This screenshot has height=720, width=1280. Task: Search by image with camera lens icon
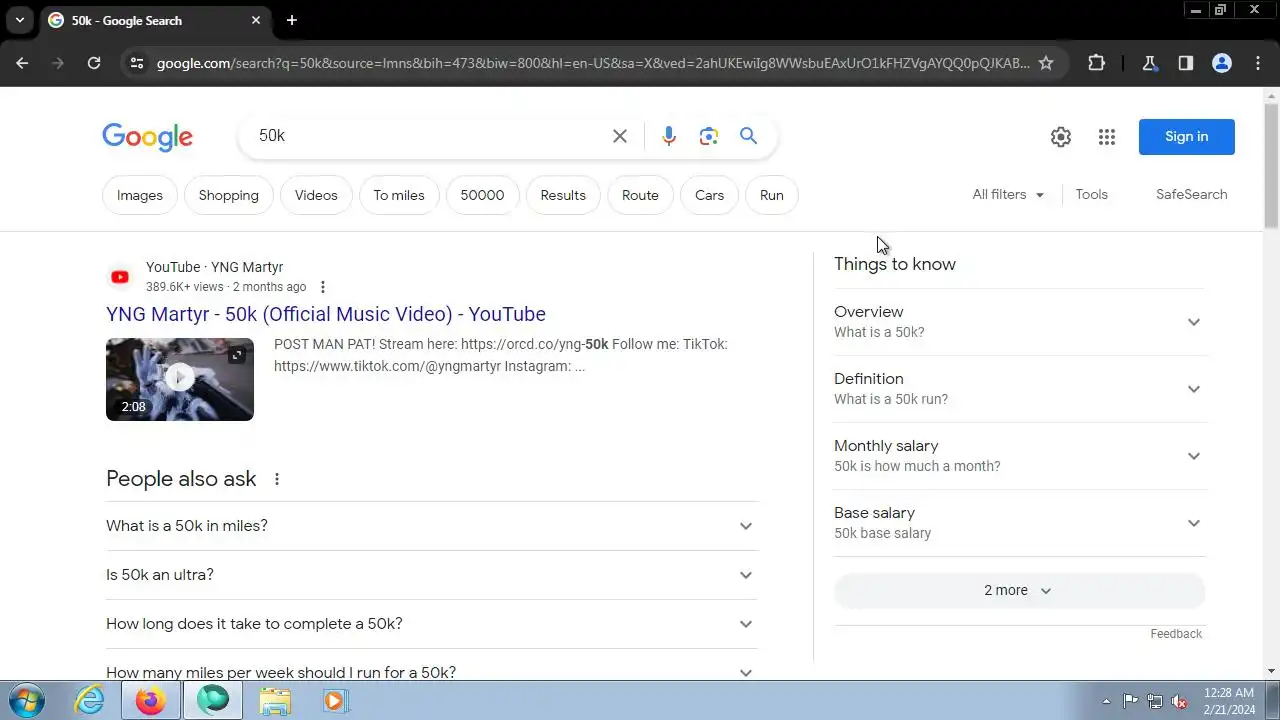tap(709, 136)
